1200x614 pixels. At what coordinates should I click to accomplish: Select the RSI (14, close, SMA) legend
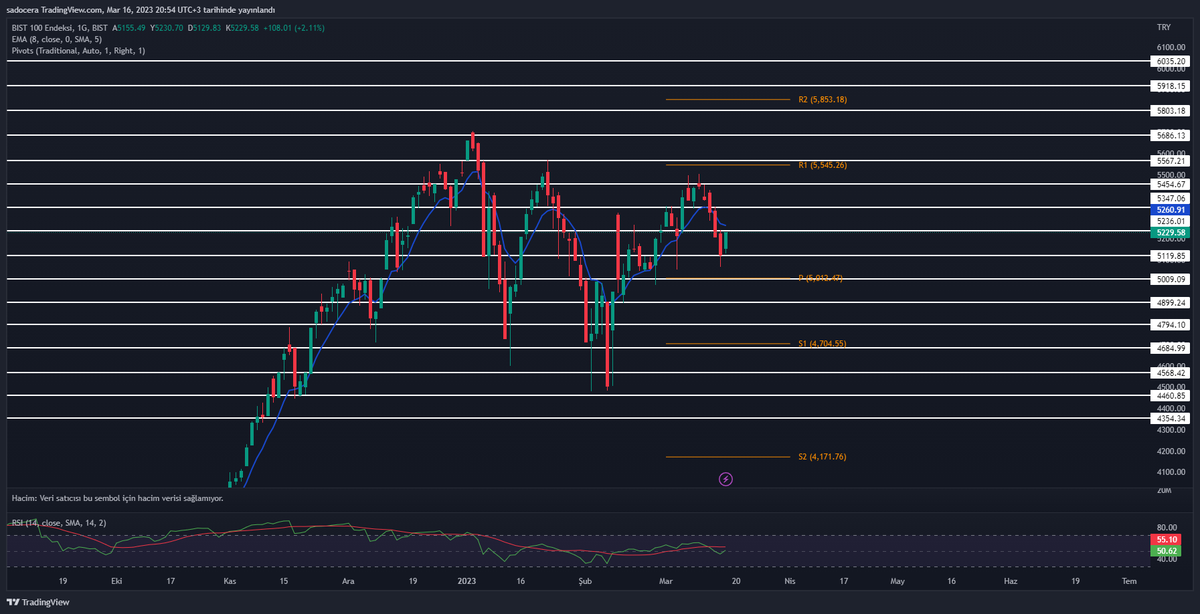click(60, 524)
